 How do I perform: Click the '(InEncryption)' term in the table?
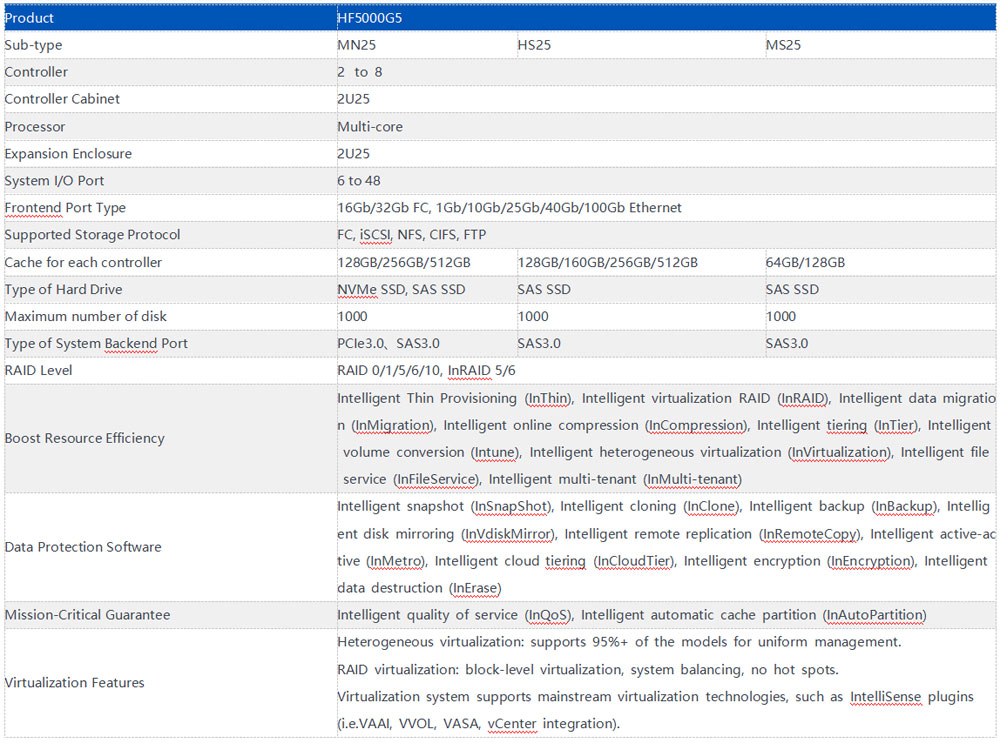tap(871, 561)
